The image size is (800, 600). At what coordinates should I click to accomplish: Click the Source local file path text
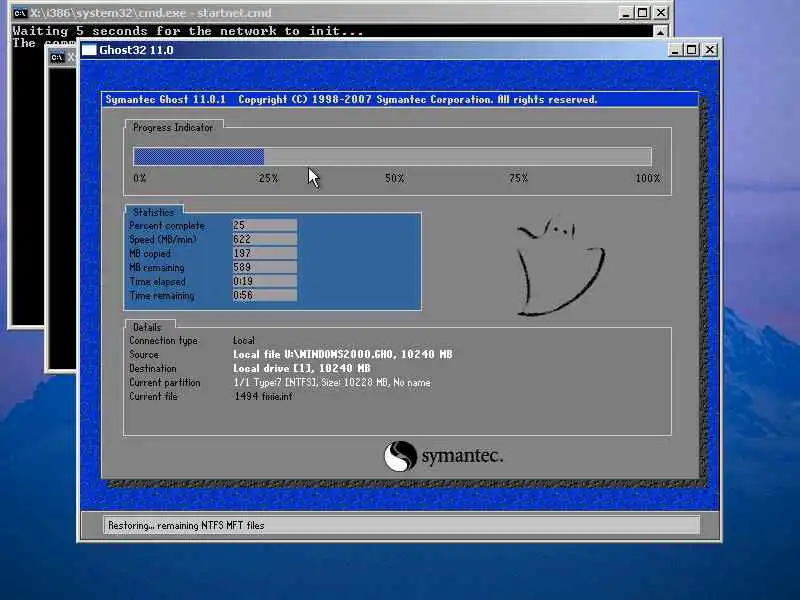[x=343, y=354]
